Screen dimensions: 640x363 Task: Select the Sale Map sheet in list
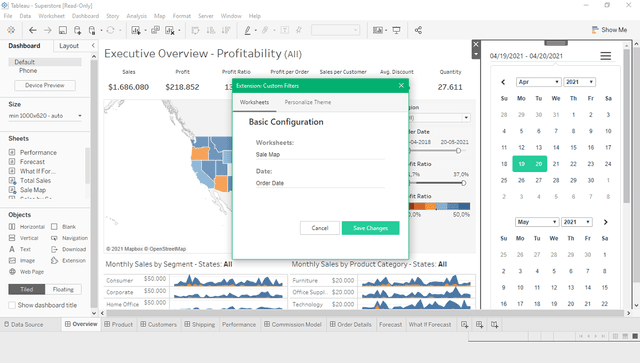point(33,190)
